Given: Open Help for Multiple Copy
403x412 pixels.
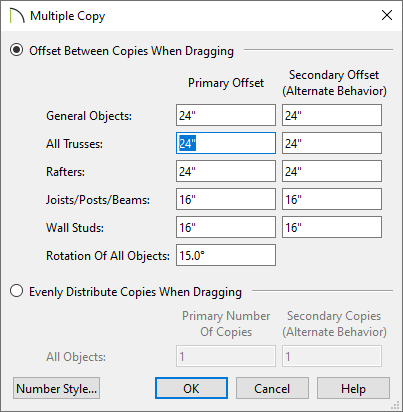Looking at the screenshot, I should pos(353,388).
